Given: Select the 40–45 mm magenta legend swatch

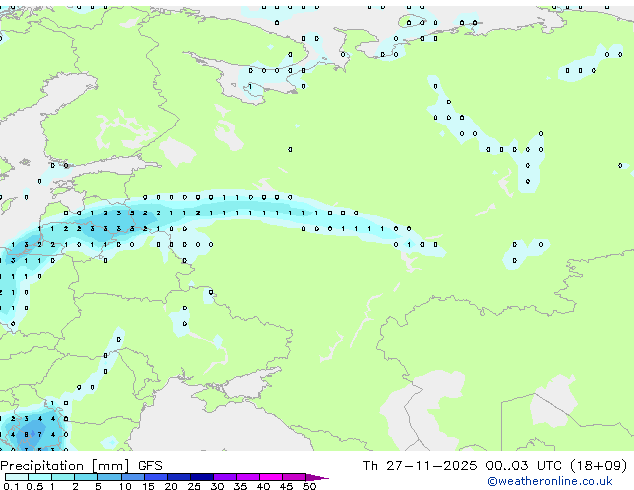Looking at the screenshot, I should coord(271,477).
